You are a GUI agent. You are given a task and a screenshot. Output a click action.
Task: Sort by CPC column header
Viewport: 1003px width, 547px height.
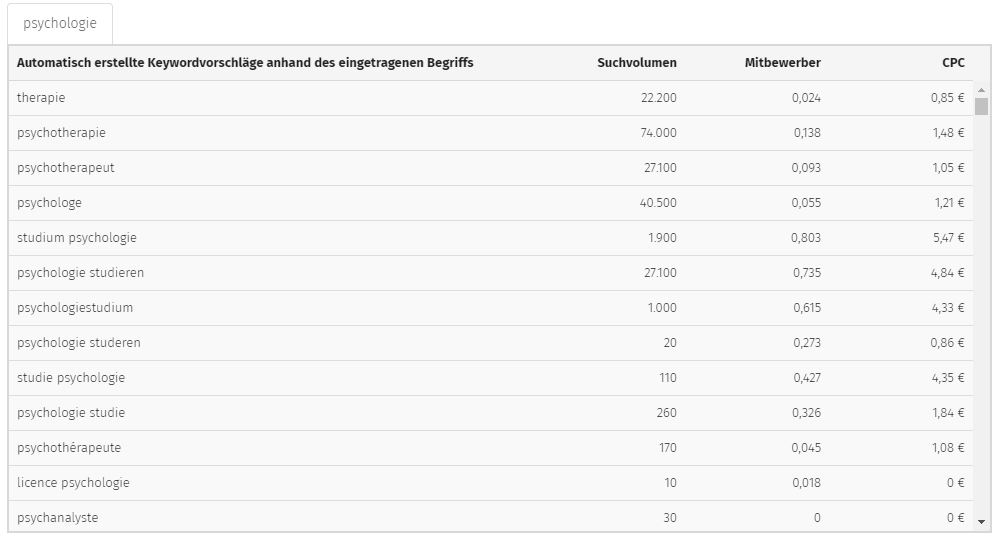[x=953, y=63]
